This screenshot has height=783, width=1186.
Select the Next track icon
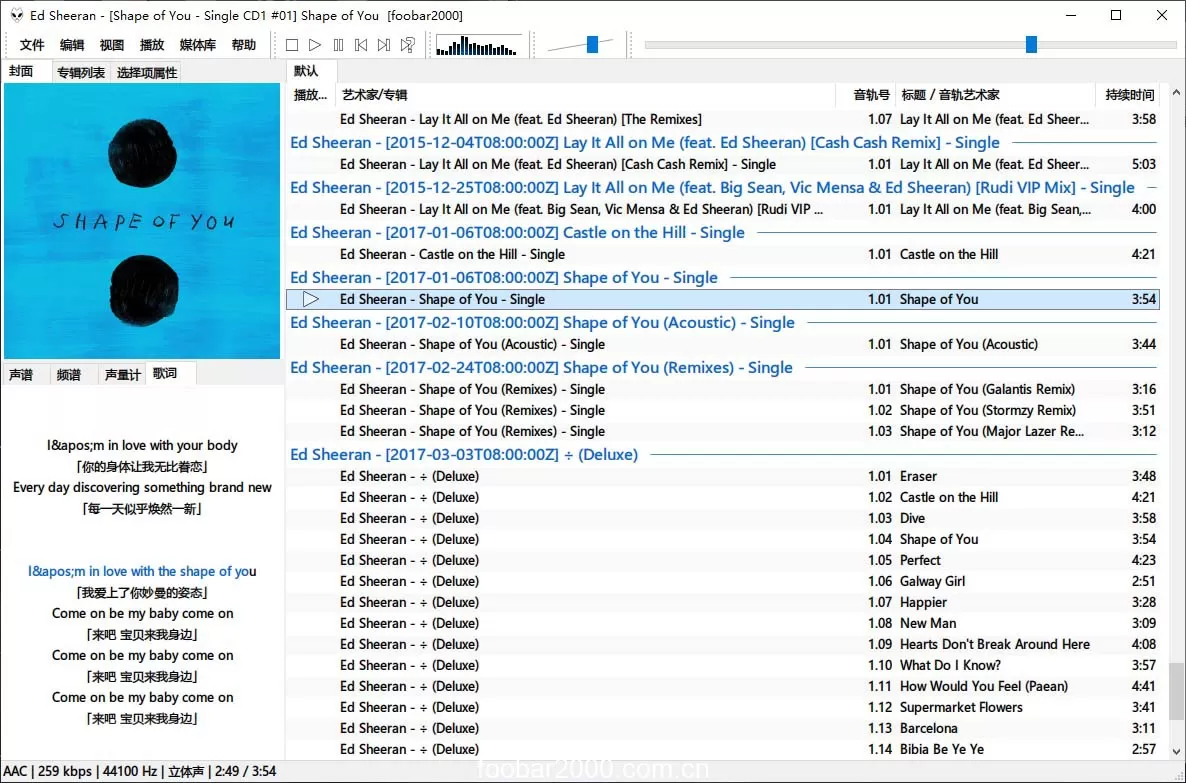(x=386, y=45)
